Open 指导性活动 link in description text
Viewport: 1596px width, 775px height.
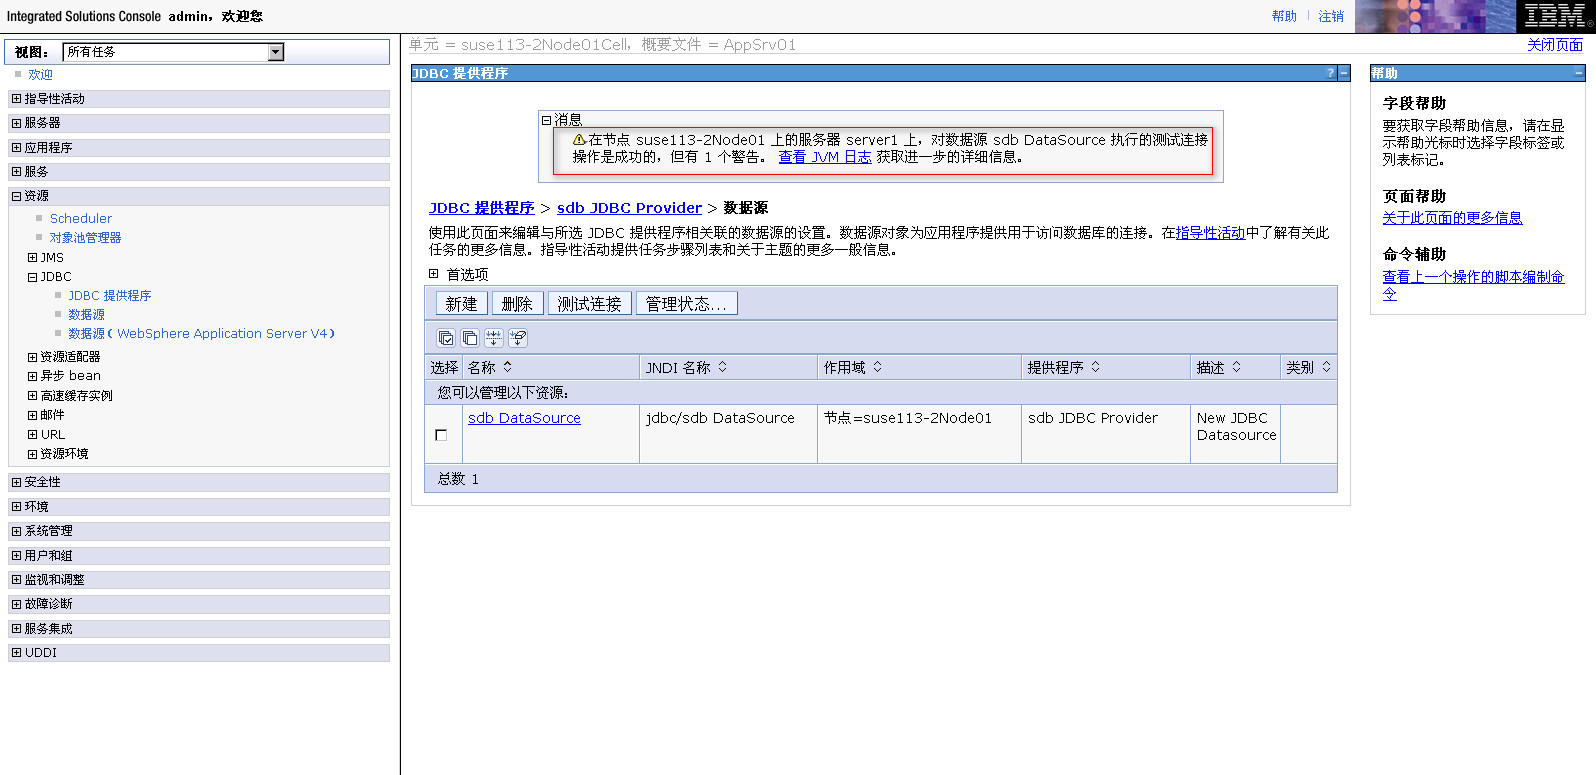tap(1210, 233)
